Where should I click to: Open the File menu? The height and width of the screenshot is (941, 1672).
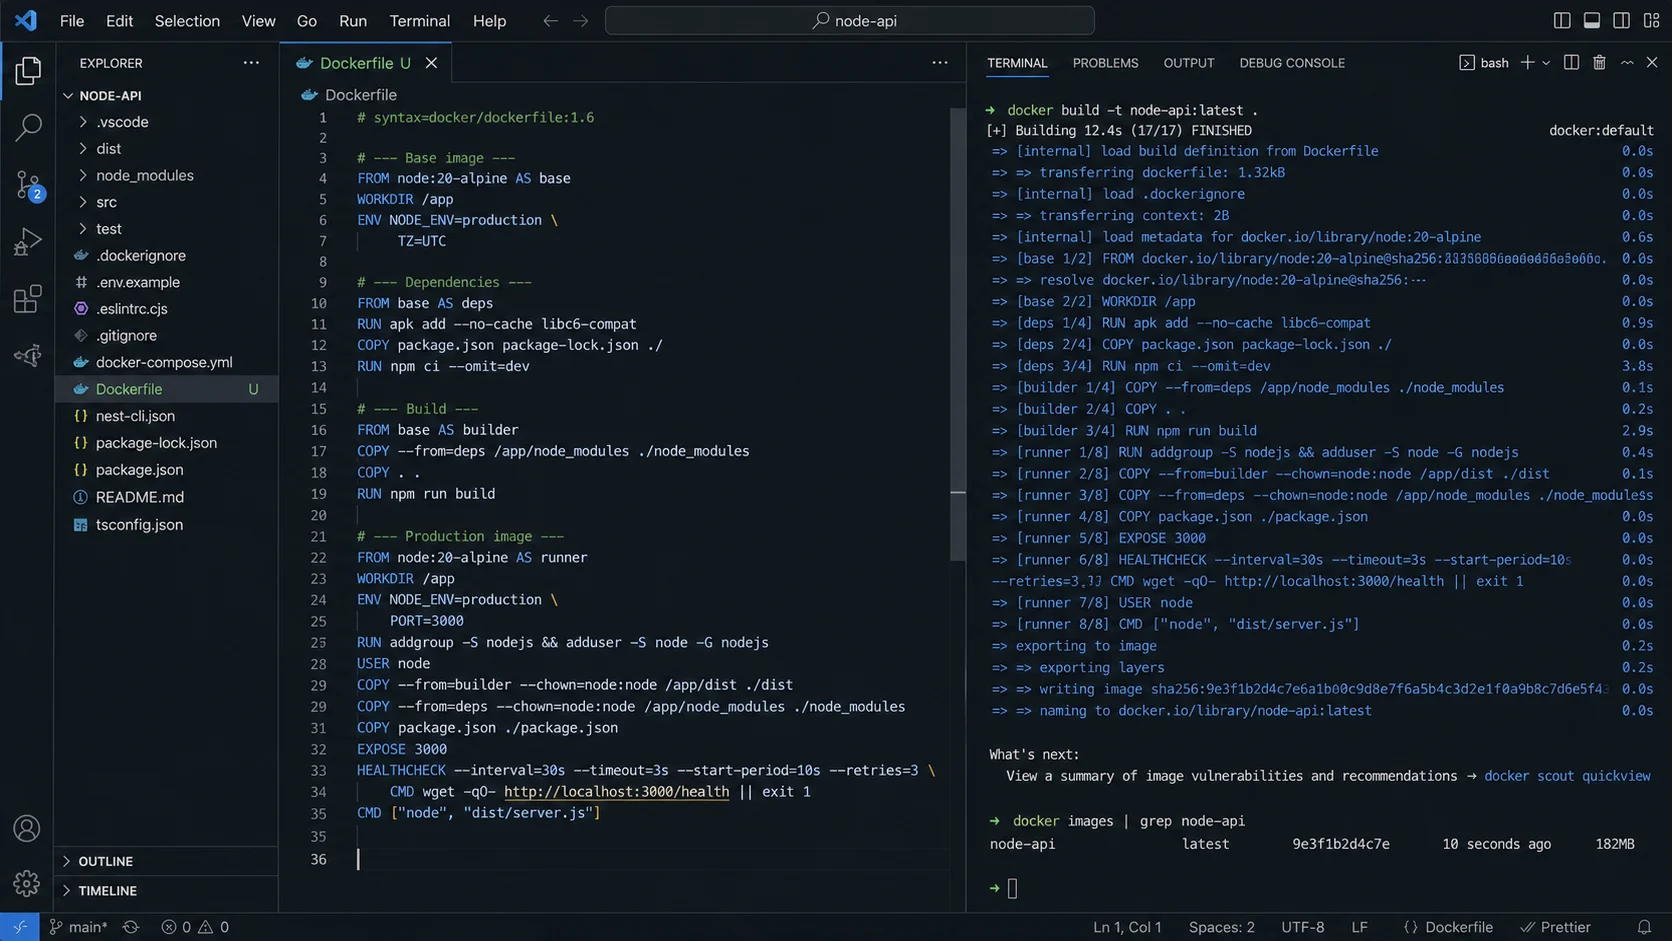click(x=72, y=20)
